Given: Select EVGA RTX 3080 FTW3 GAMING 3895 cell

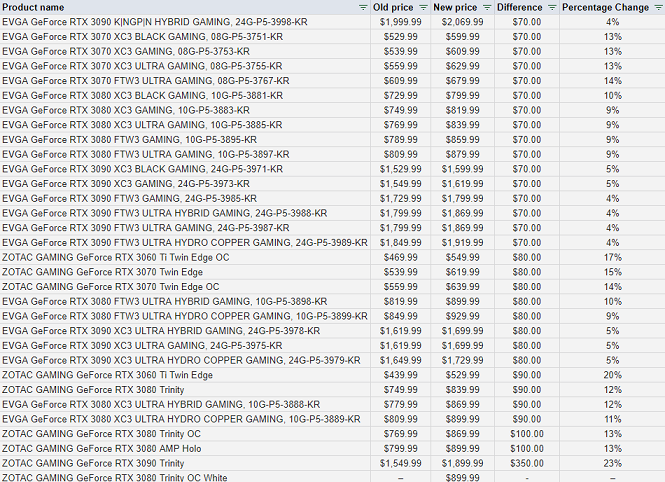Looking at the screenshot, I should click(185, 140).
